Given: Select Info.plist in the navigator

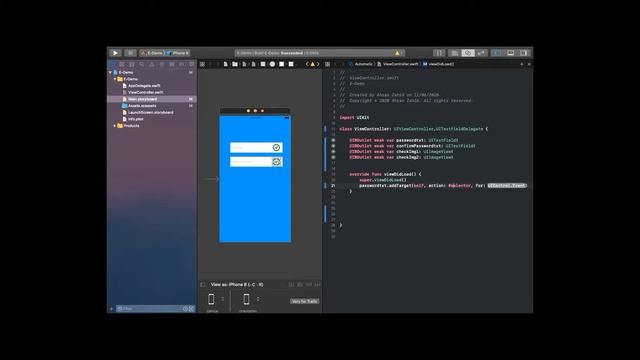Looking at the screenshot, I should [x=136, y=119].
